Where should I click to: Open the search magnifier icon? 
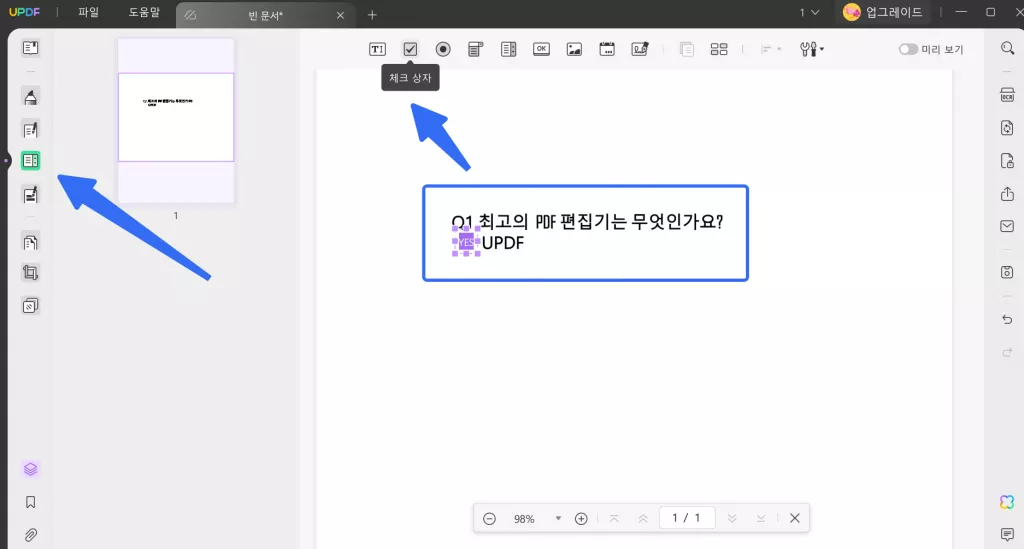tap(1008, 48)
